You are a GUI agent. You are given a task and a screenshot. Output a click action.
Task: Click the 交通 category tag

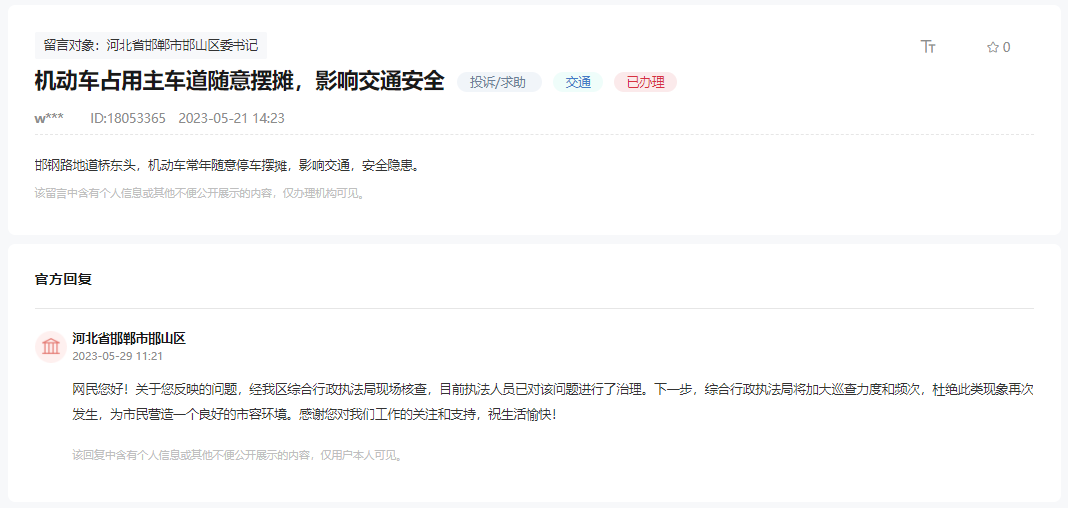tap(578, 82)
